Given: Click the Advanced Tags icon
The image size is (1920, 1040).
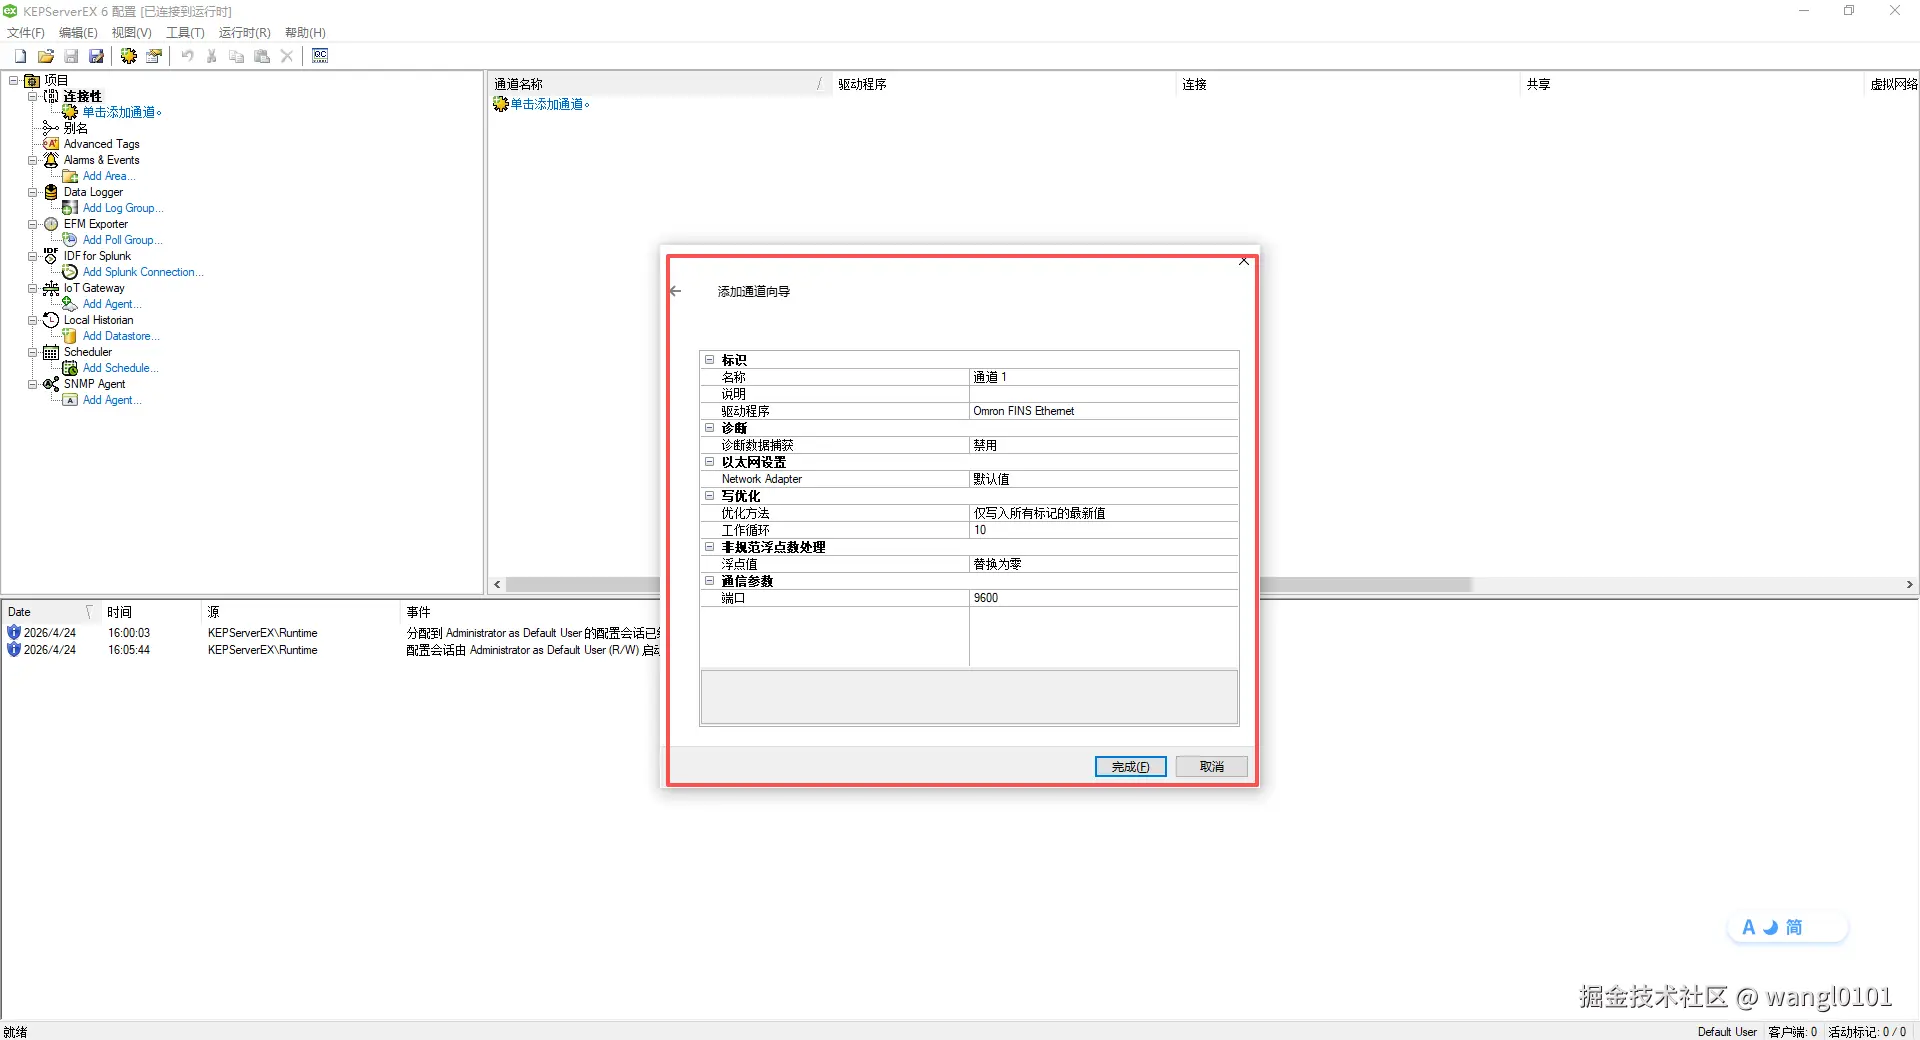Looking at the screenshot, I should point(51,144).
